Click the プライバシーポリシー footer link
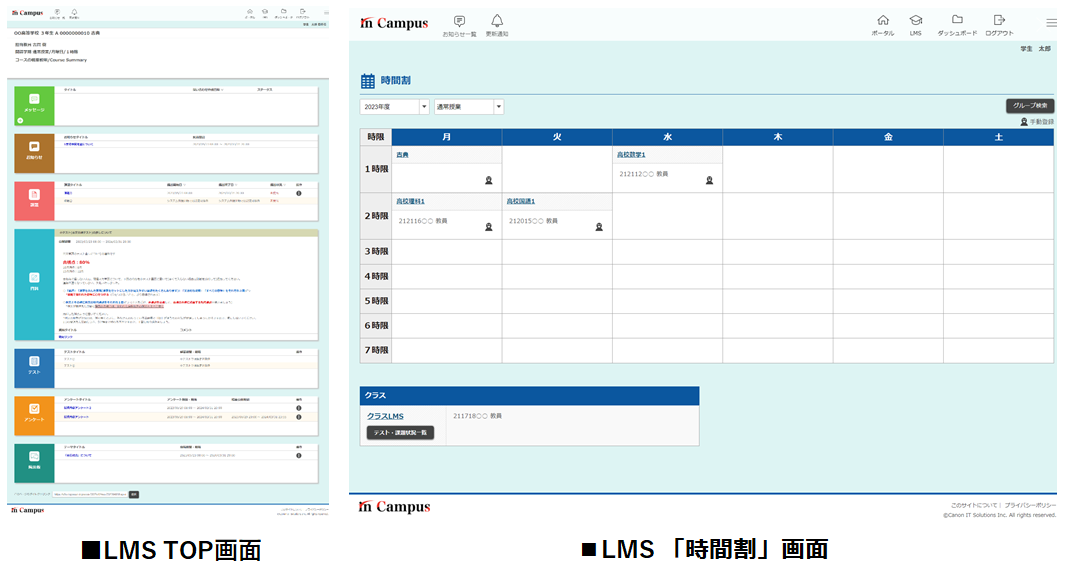The height and width of the screenshot is (576, 1066). pyautogui.click(x=1030, y=506)
